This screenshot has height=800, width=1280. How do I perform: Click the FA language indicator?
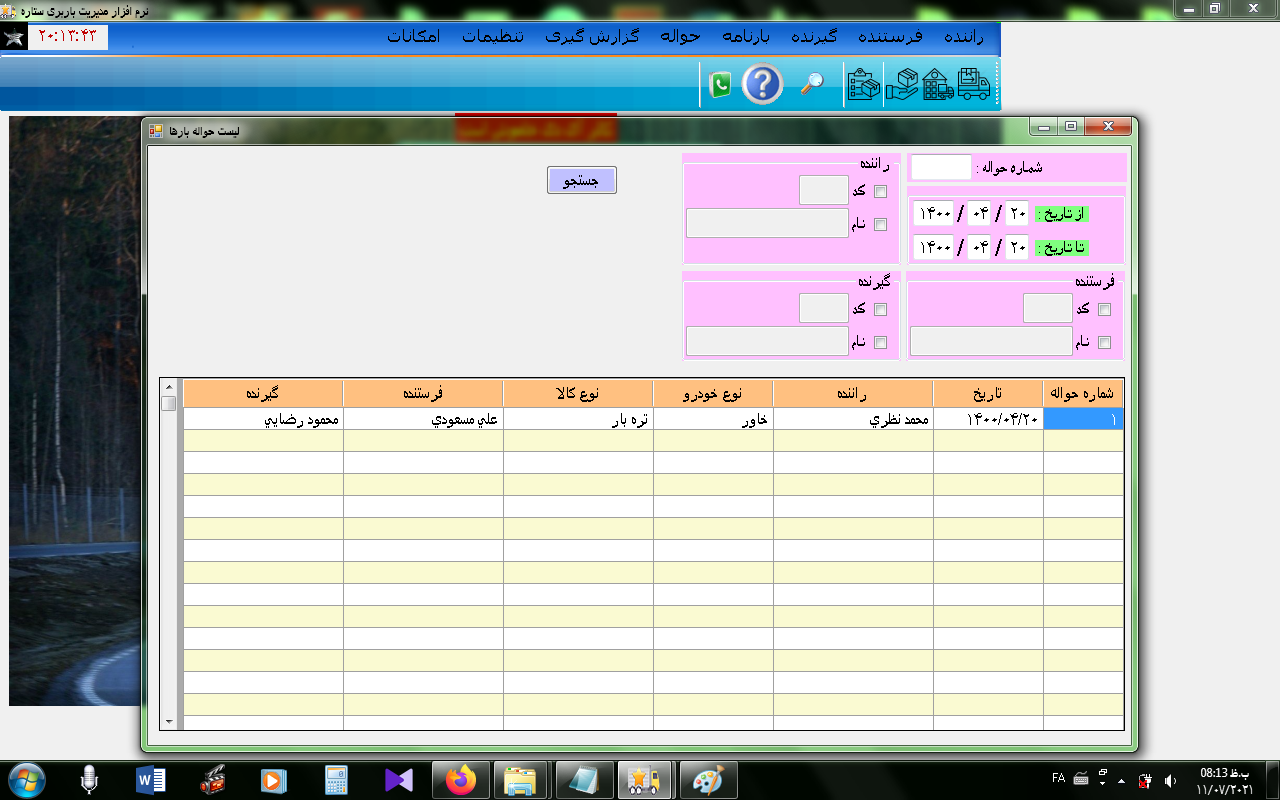coord(1058,778)
